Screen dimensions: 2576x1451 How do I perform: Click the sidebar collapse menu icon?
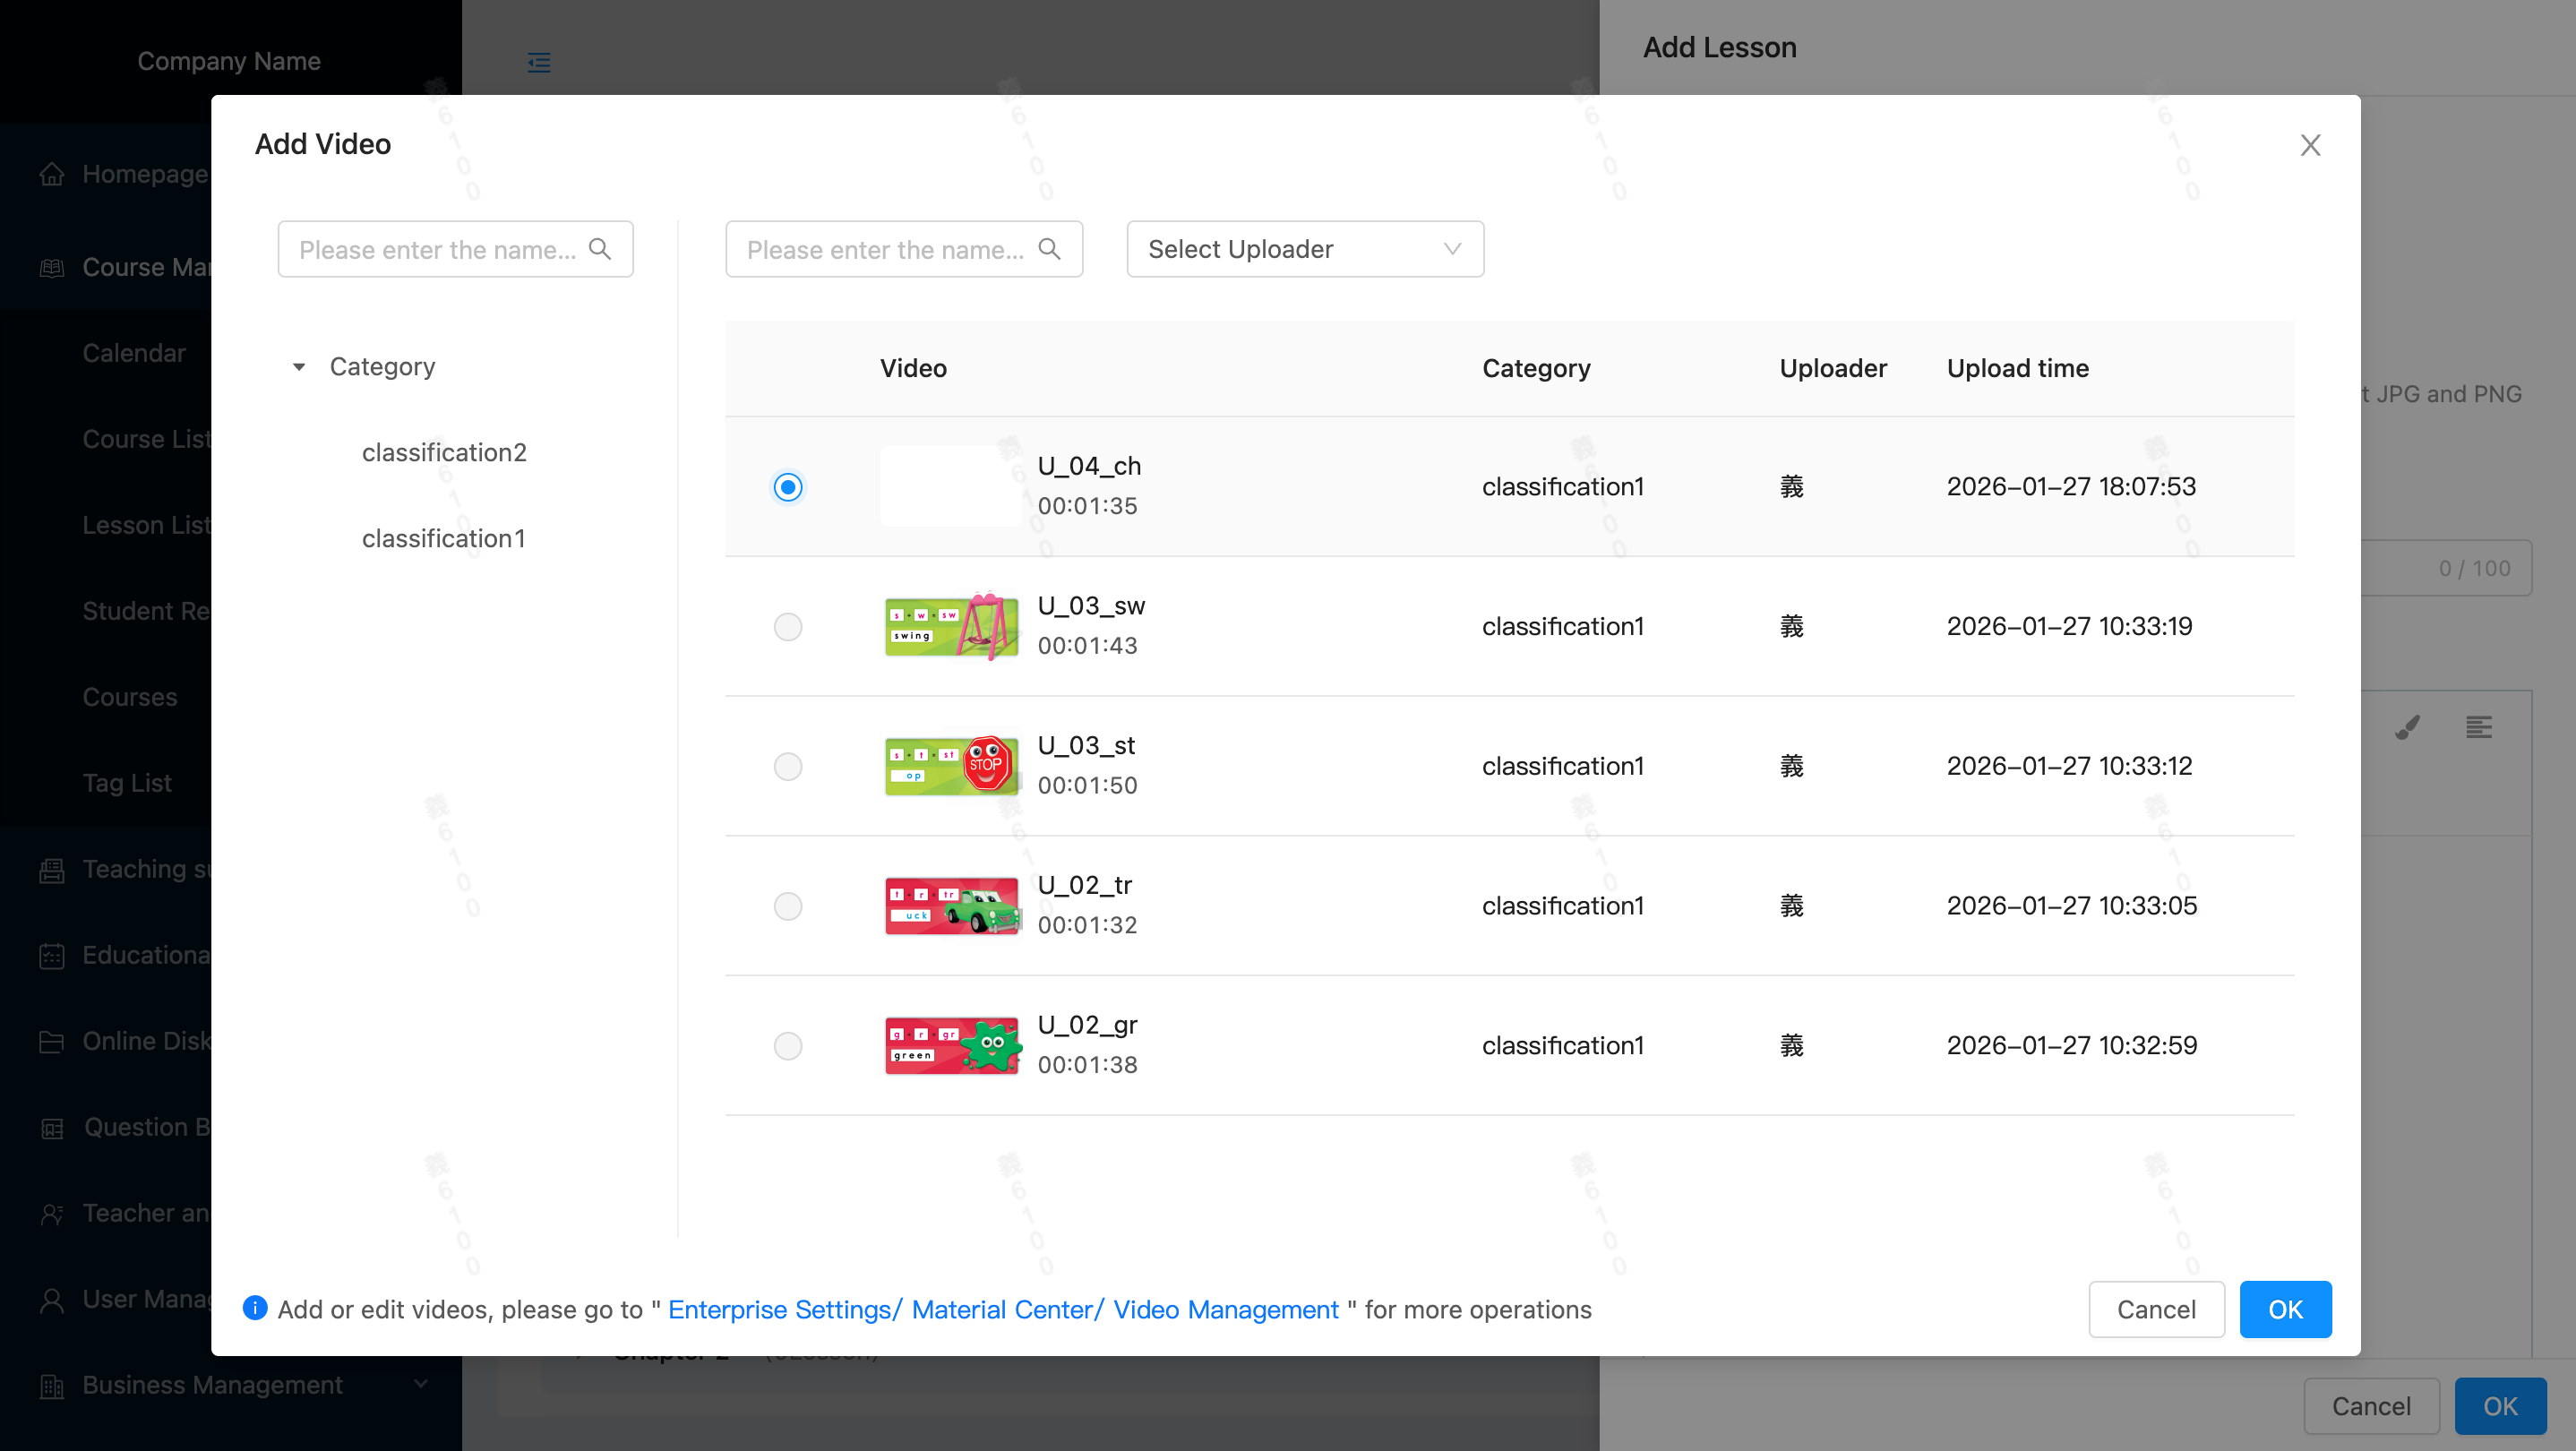tap(539, 62)
